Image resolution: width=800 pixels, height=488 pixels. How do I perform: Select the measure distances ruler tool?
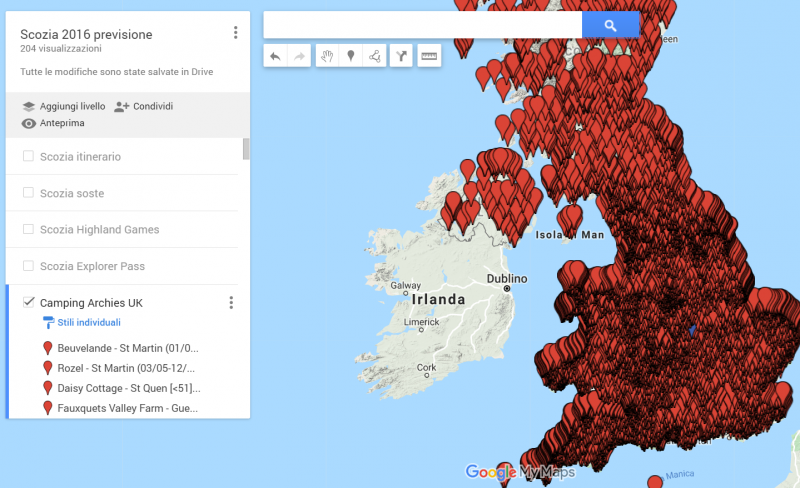pyautogui.click(x=429, y=57)
